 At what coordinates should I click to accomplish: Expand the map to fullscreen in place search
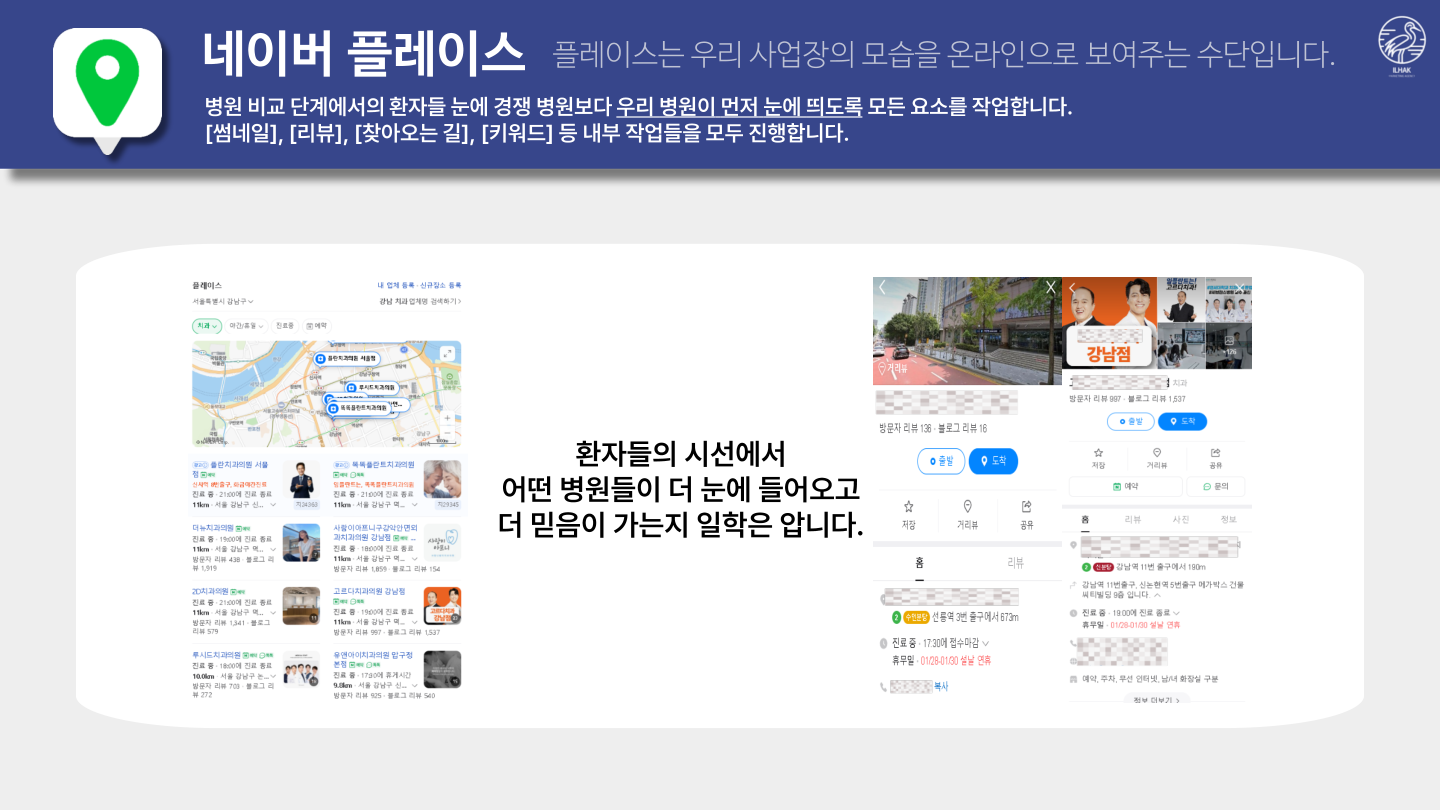pos(447,353)
